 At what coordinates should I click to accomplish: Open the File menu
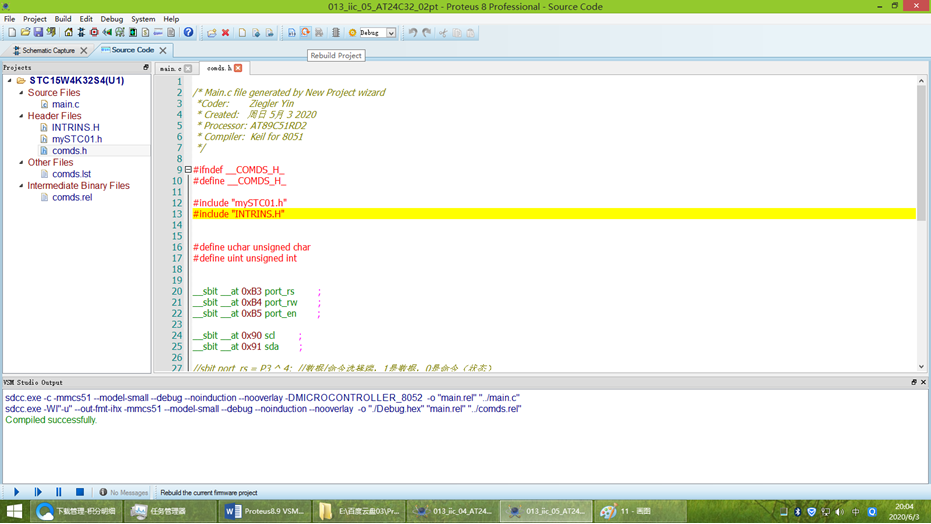point(10,19)
